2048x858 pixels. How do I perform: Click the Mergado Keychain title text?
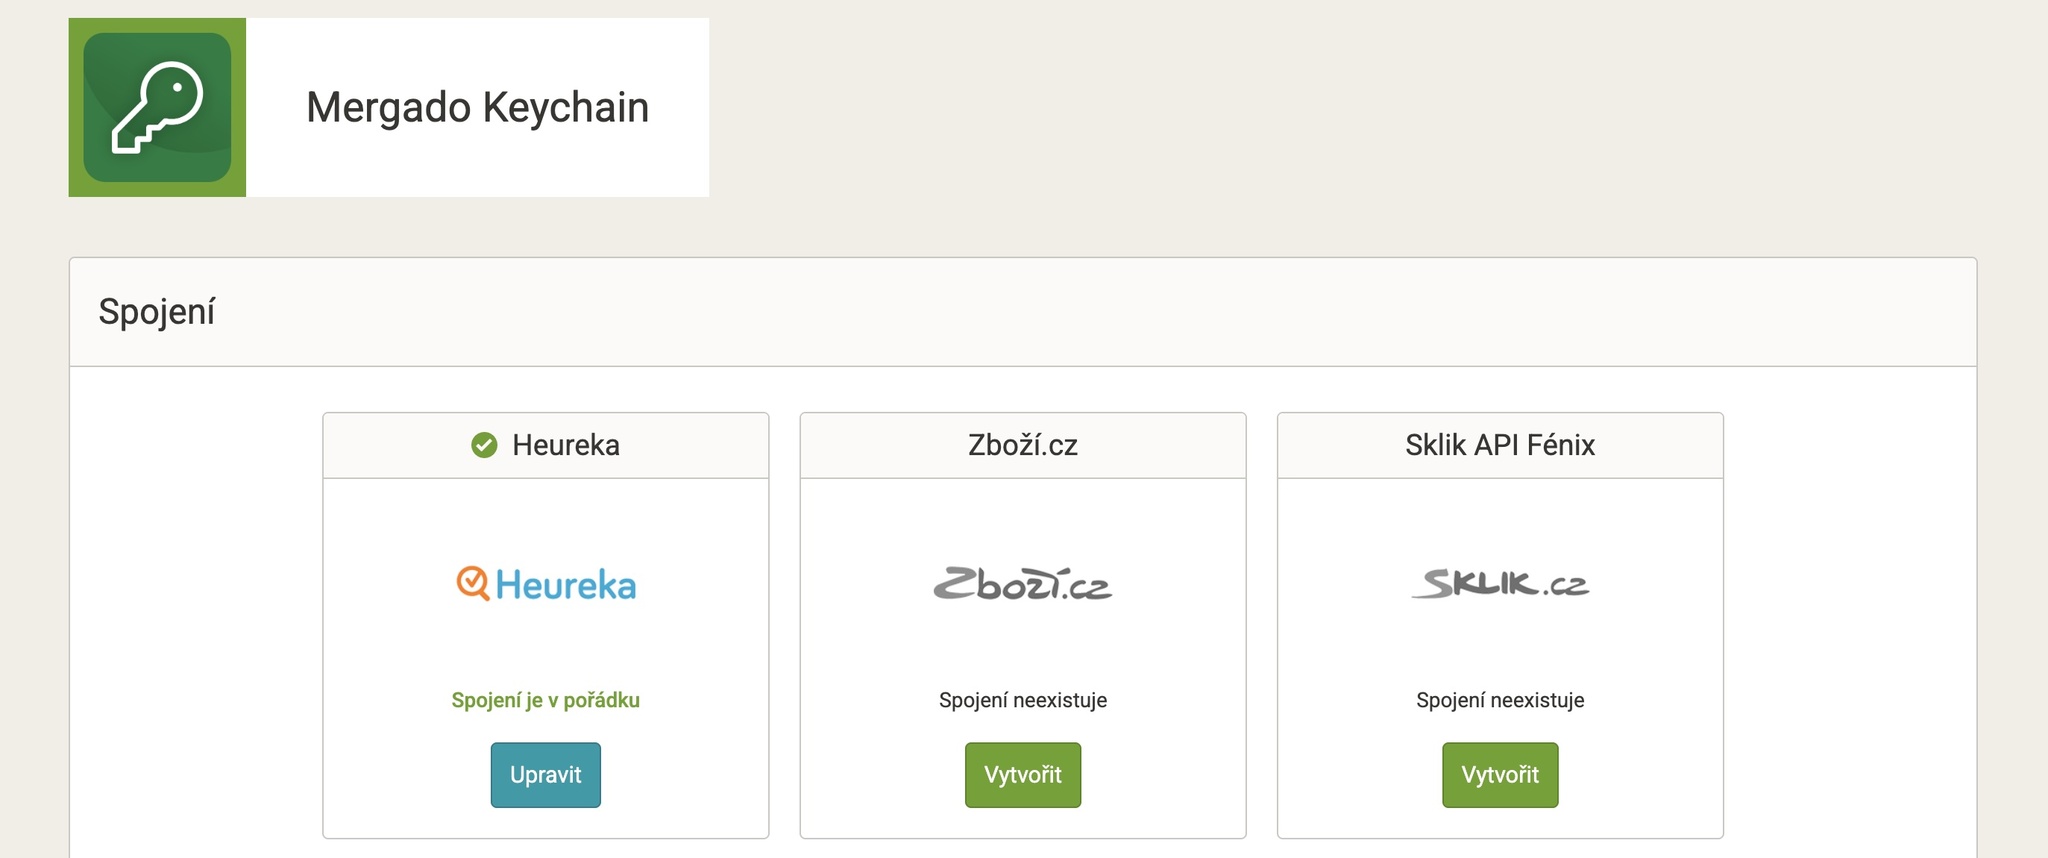pos(477,107)
